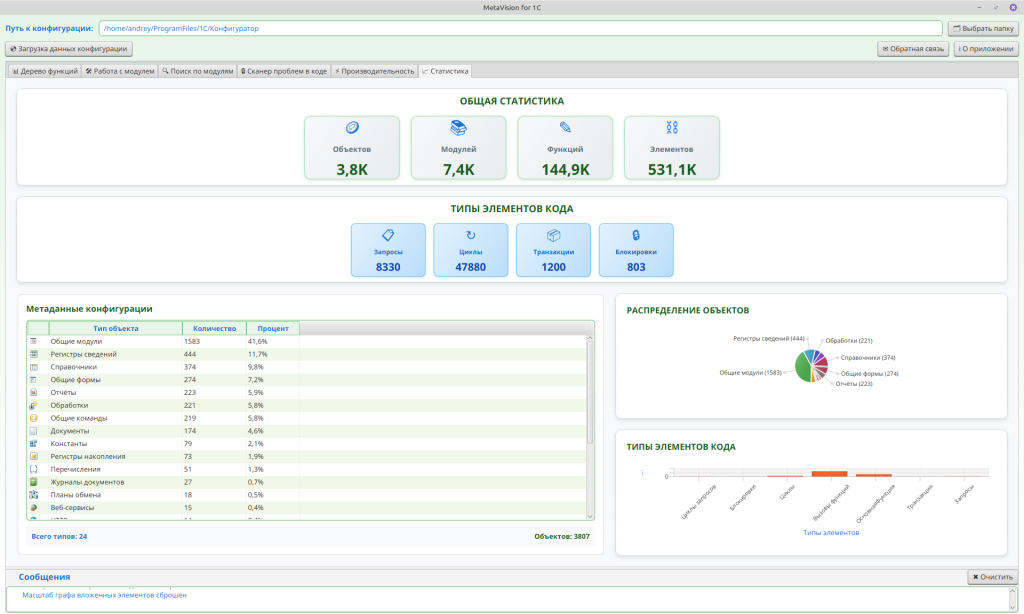Click messages panel scroll-down arrow

(x=1013, y=606)
